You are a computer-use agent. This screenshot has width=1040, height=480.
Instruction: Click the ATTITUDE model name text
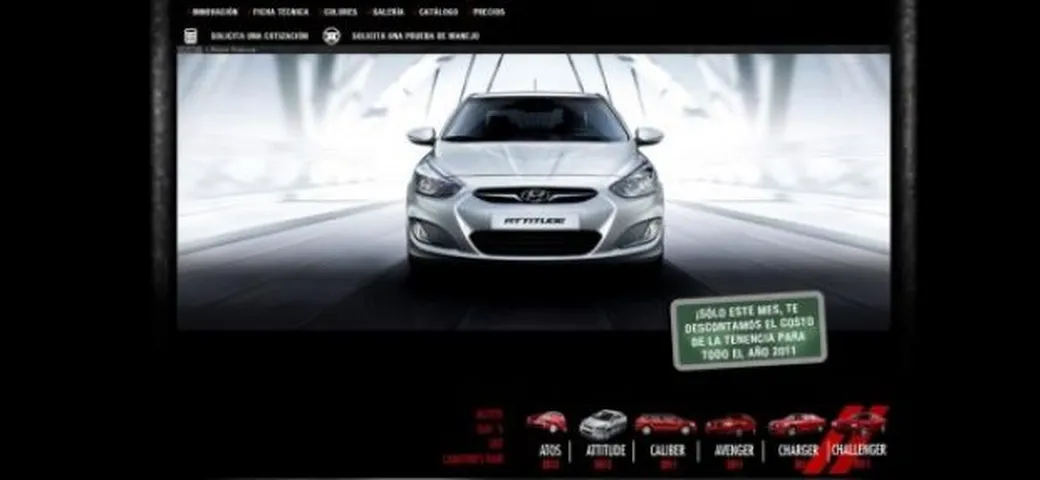(605, 450)
